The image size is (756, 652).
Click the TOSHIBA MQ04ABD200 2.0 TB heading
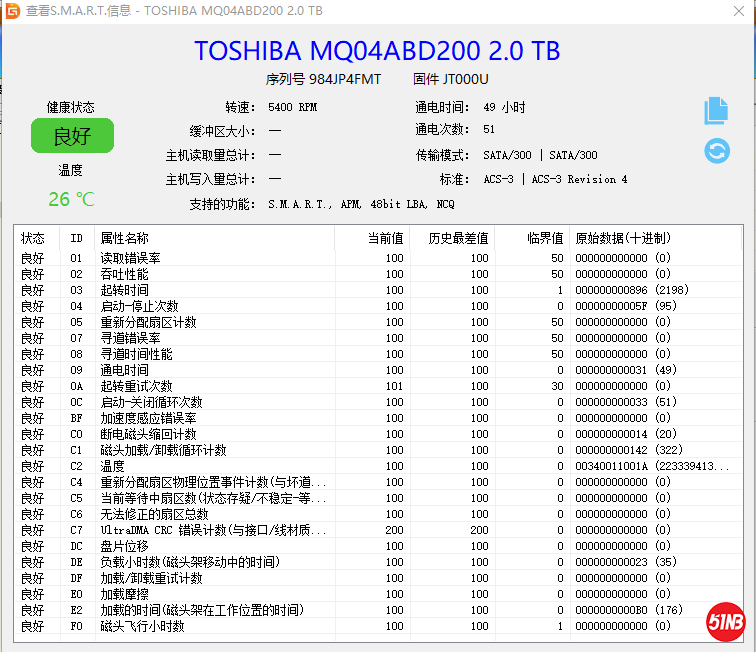point(377,51)
